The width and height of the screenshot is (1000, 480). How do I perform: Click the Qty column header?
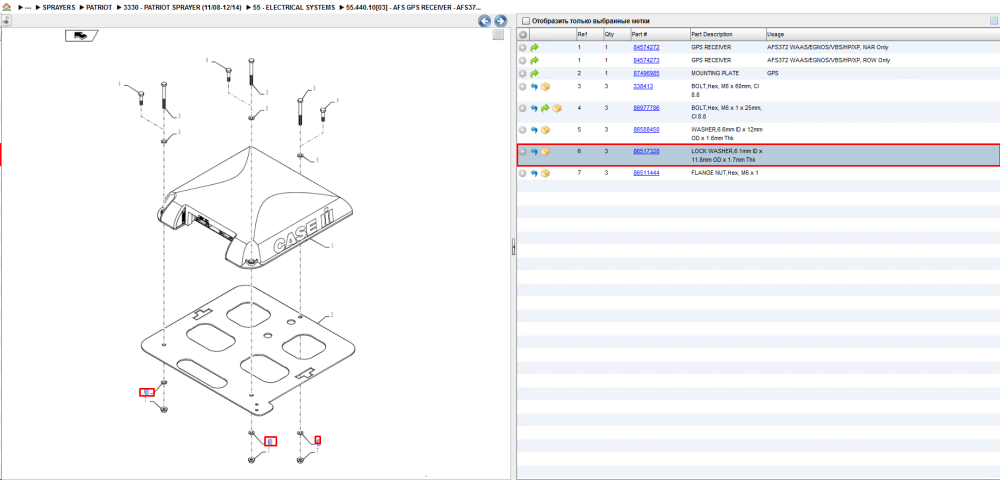tap(616, 34)
